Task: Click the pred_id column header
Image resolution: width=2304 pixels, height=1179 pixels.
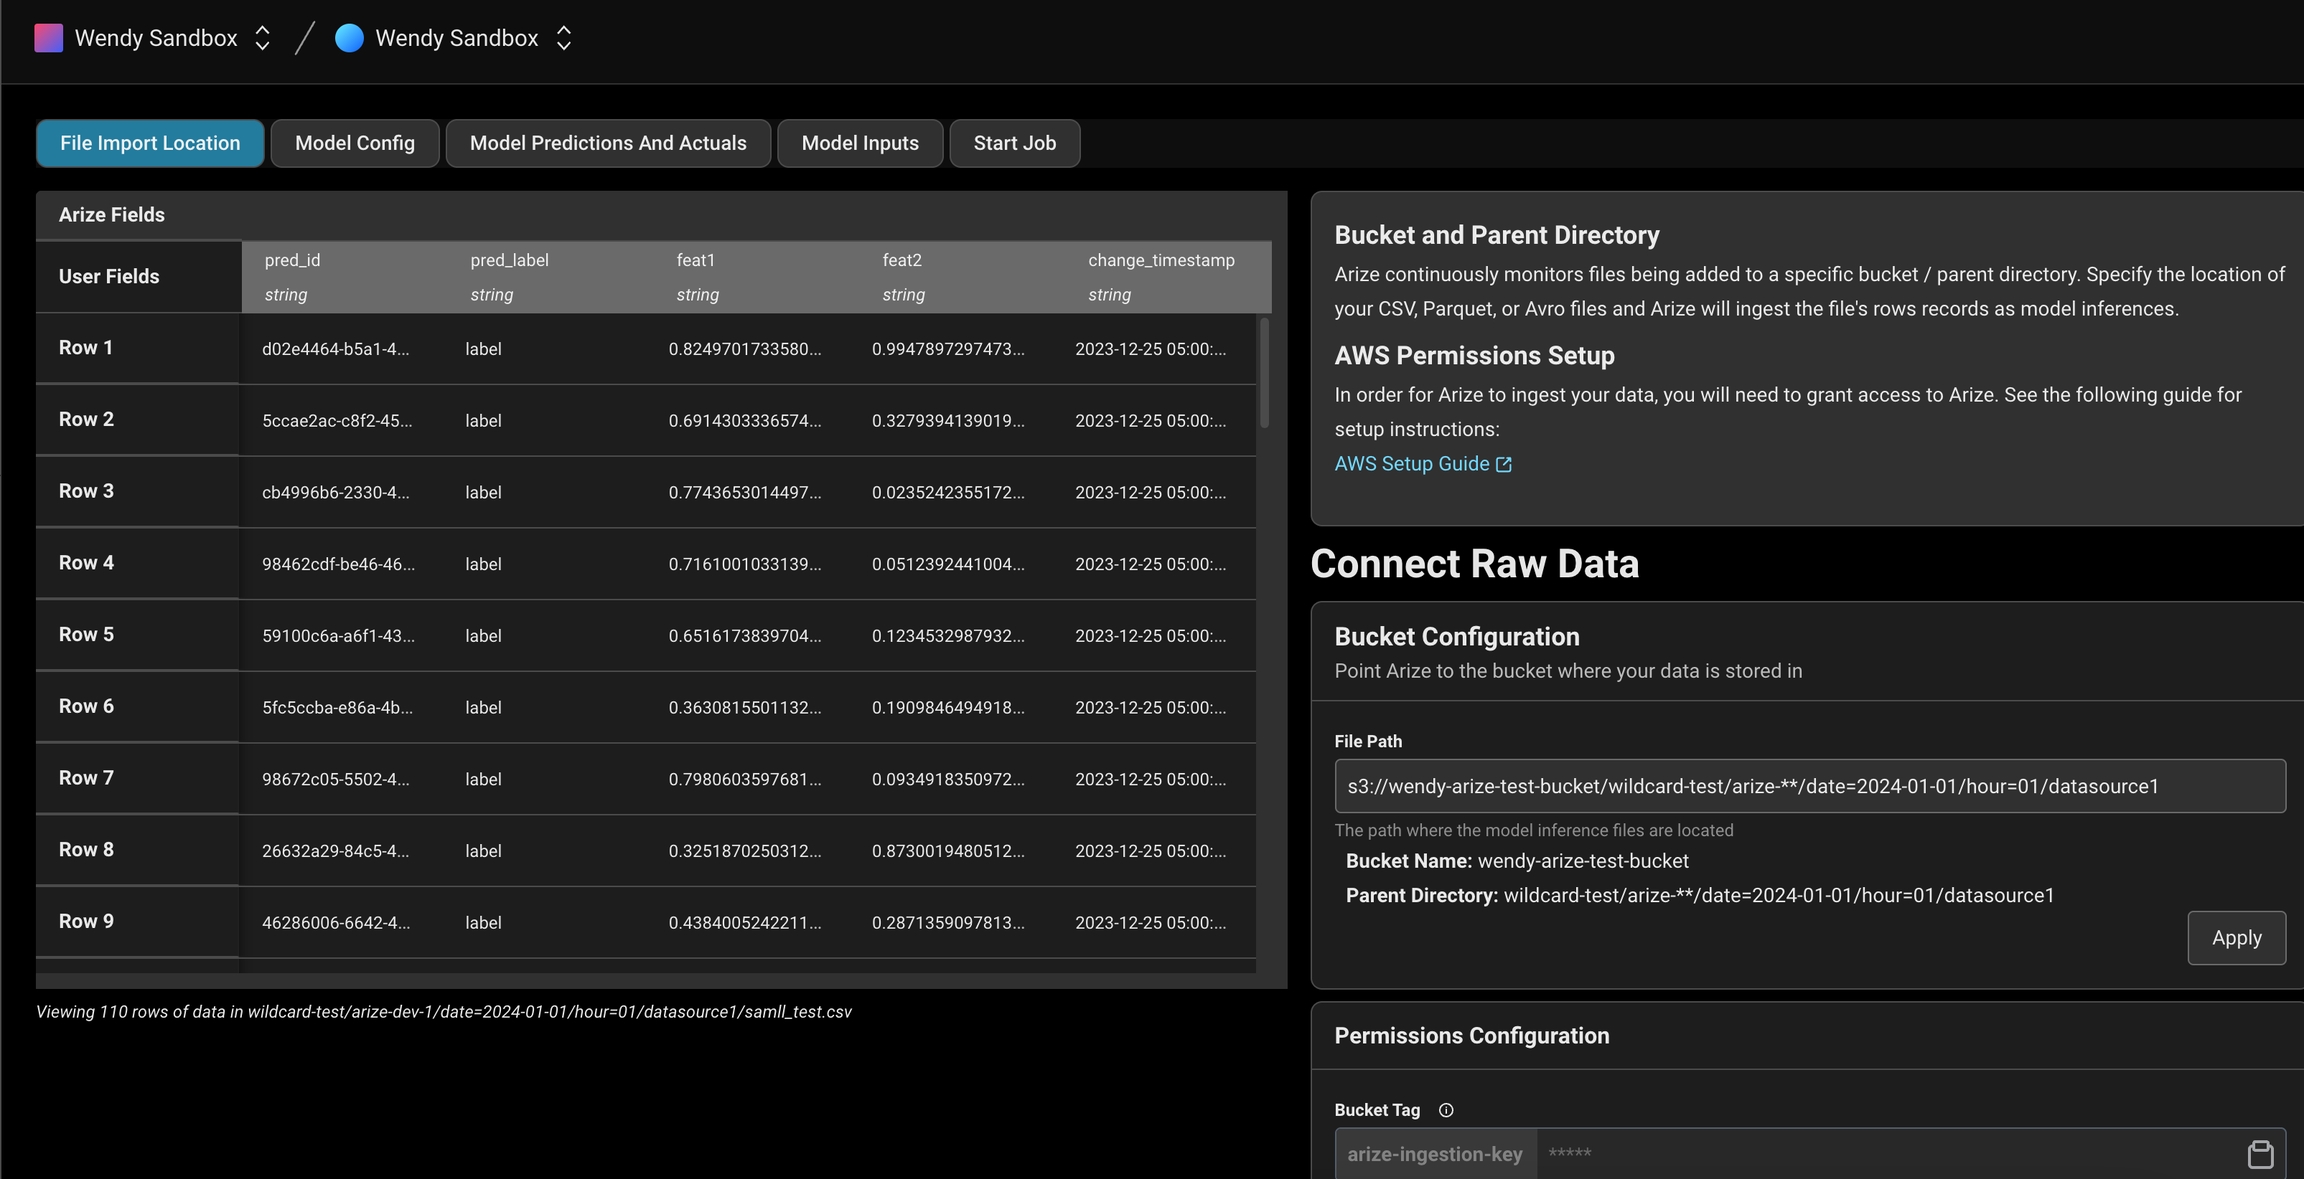Action: (x=292, y=260)
